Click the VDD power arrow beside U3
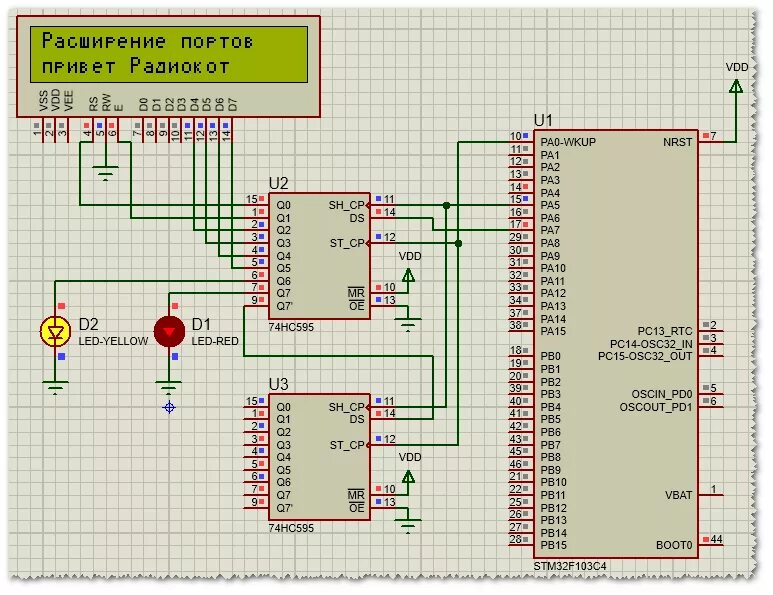The image size is (773, 595). 408,477
